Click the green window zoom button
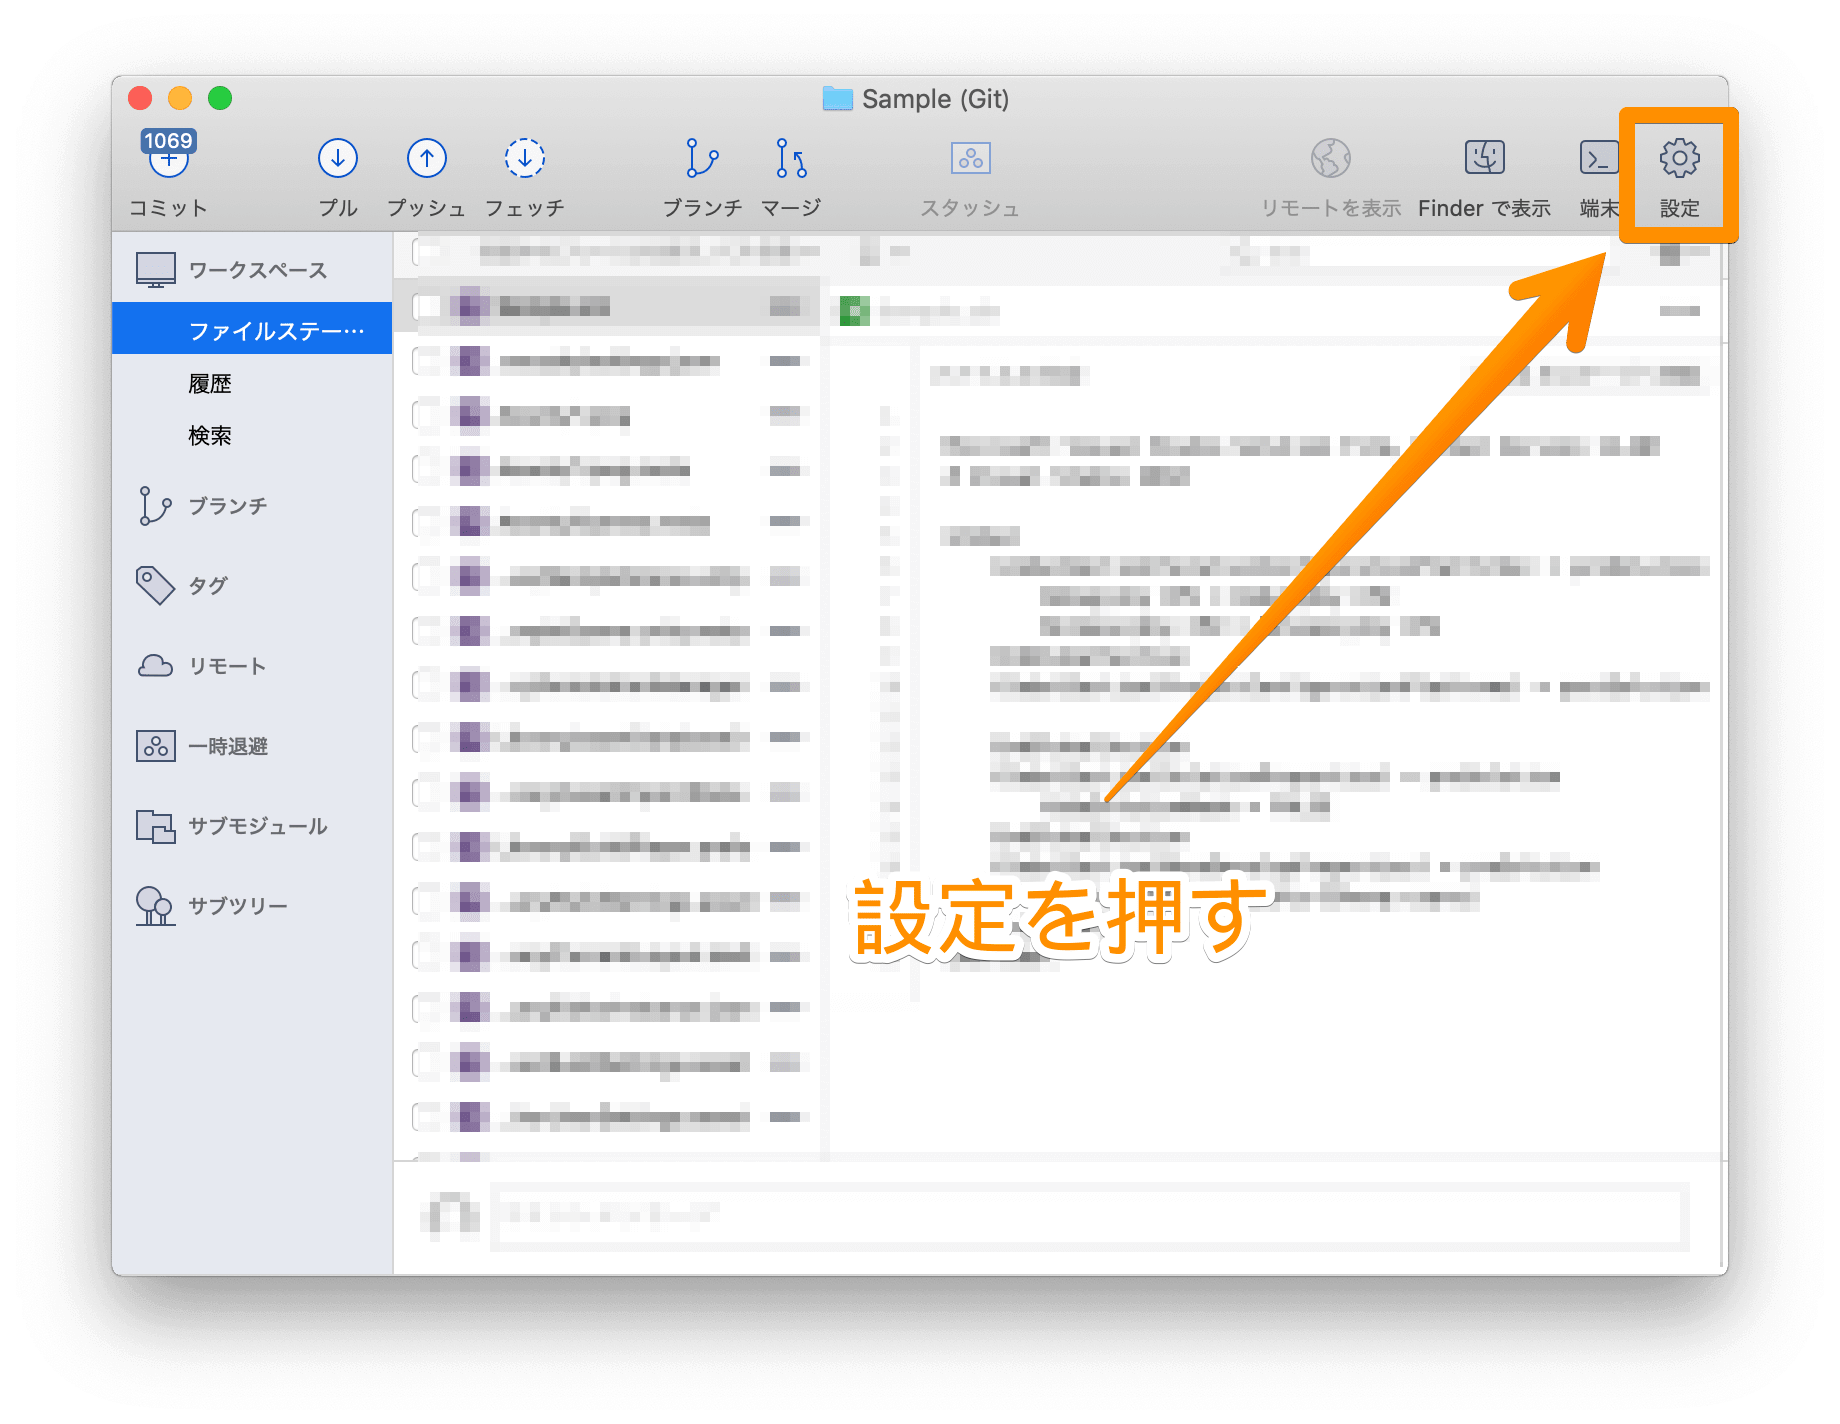 click(220, 98)
